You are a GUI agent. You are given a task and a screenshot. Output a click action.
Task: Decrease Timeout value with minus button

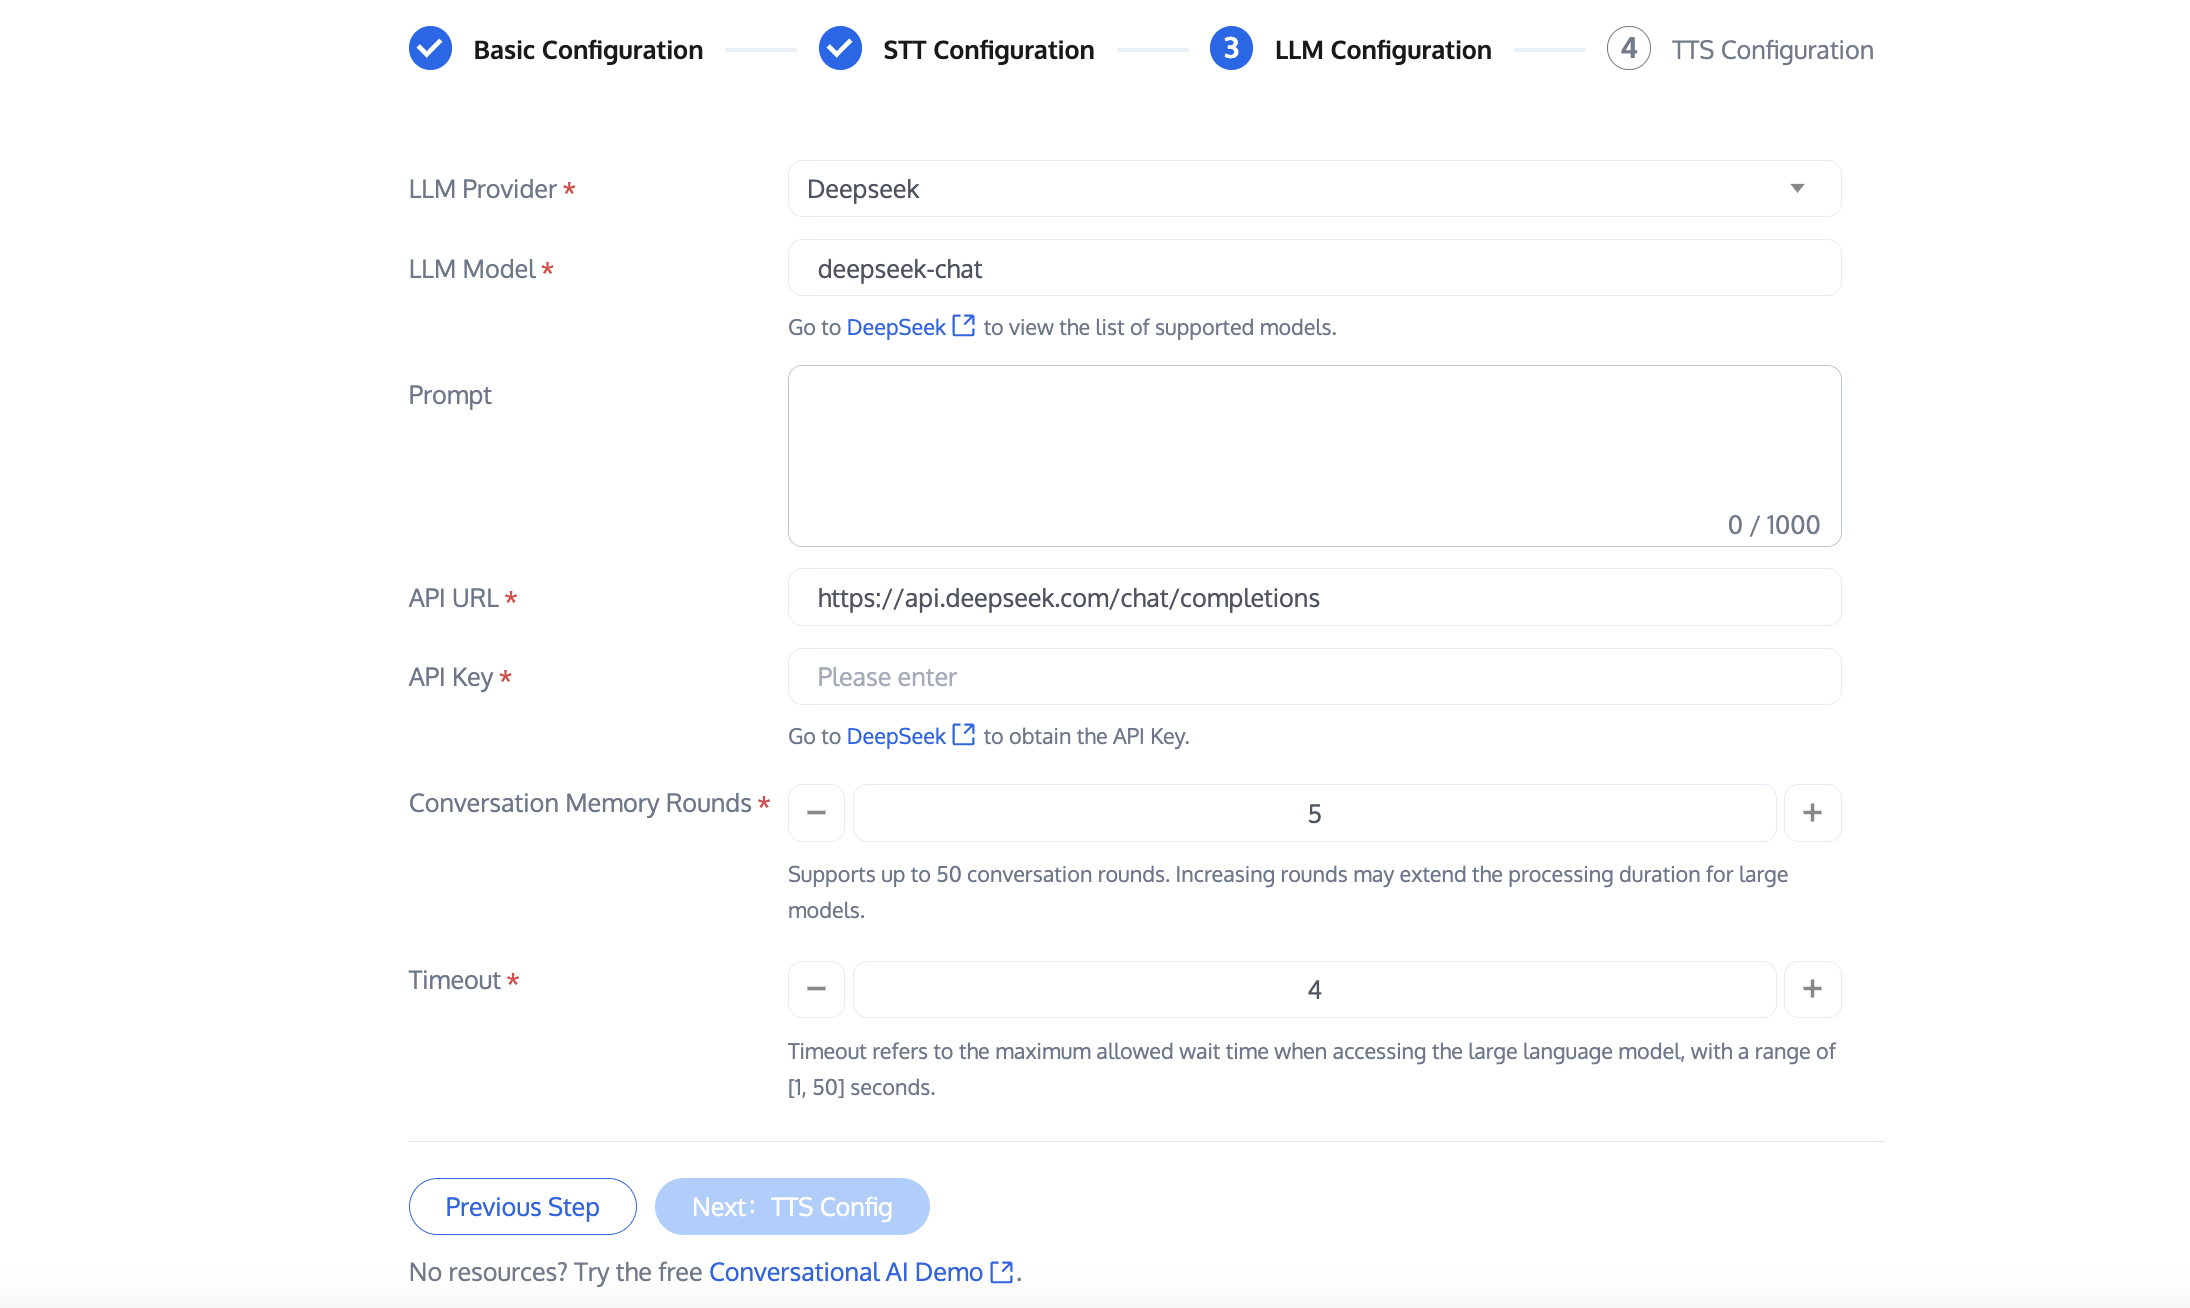tap(816, 989)
